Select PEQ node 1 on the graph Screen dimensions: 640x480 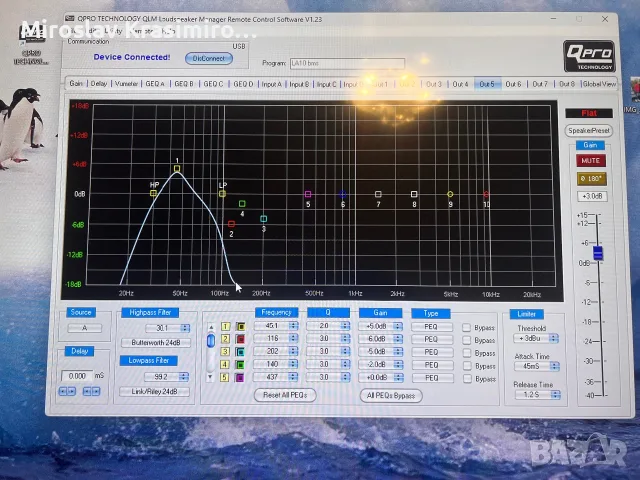(x=177, y=168)
